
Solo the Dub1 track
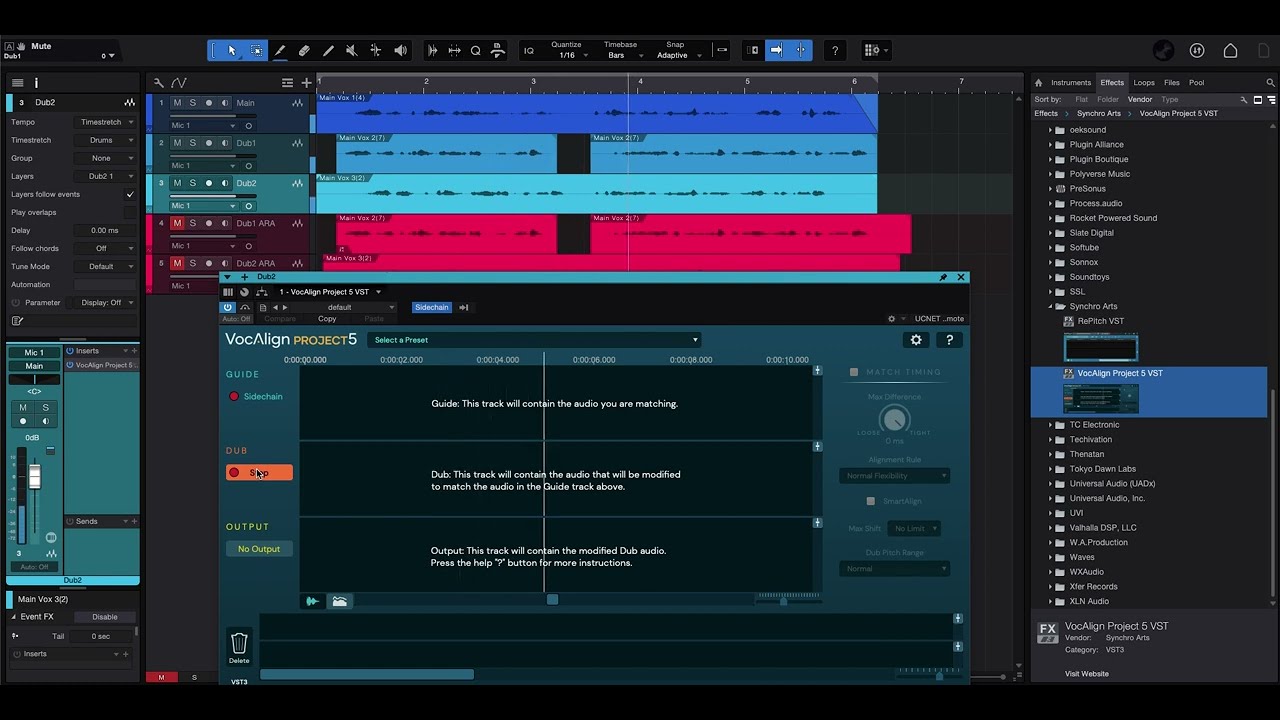[193, 143]
